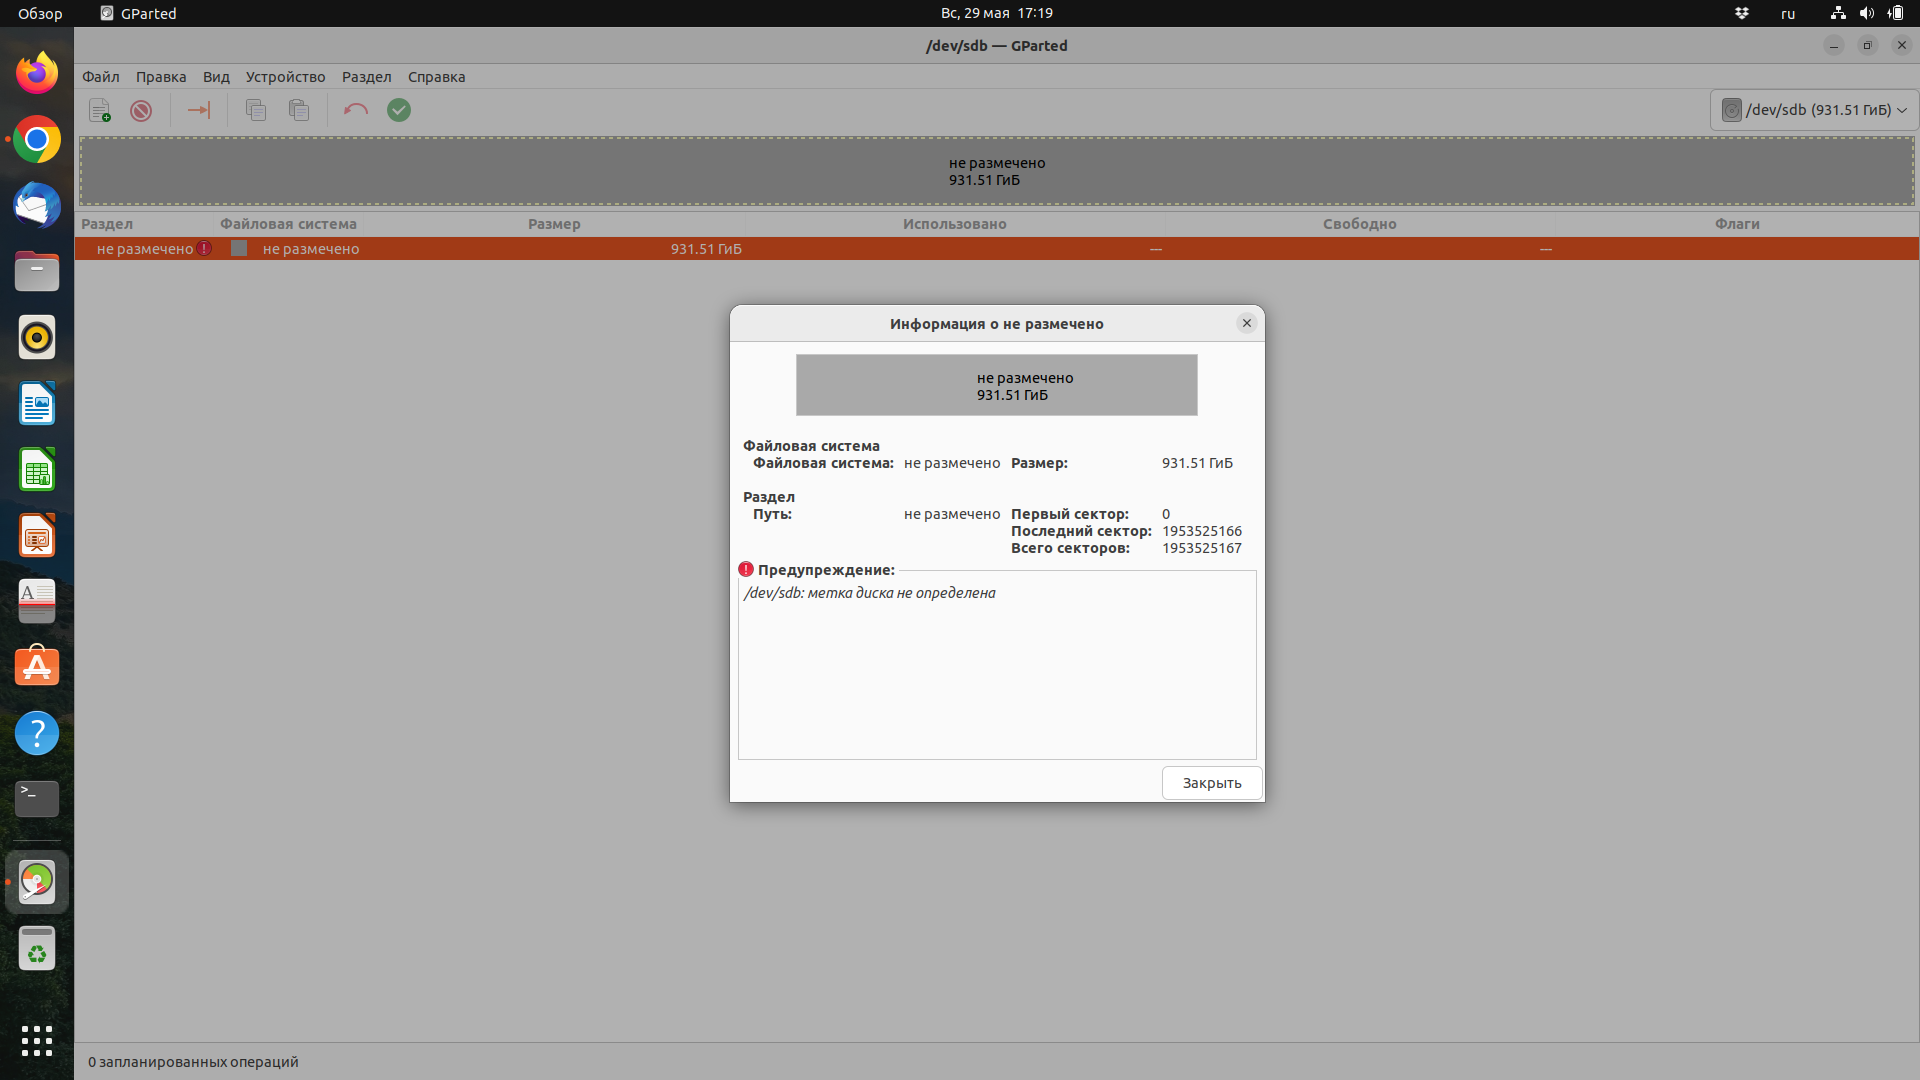1920x1080 pixels.
Task: Click the gray unallocated swatch in the row
Action: (x=239, y=249)
